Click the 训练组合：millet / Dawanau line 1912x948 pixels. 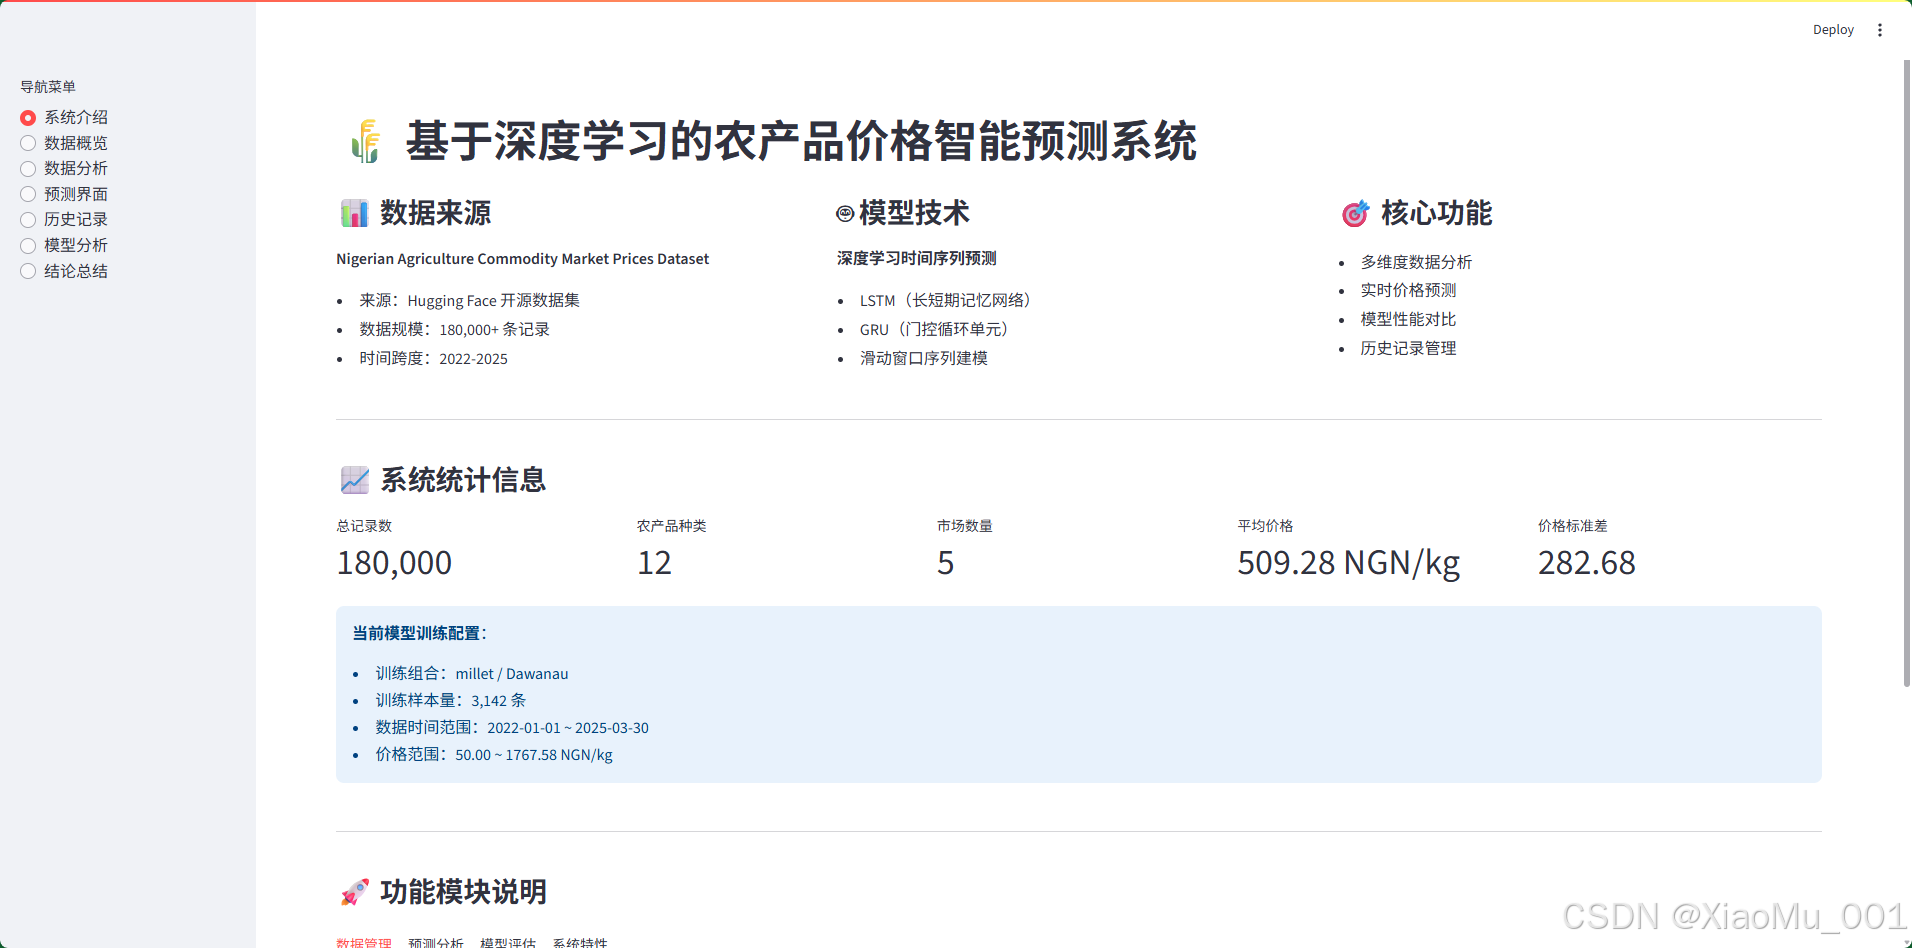click(x=472, y=674)
